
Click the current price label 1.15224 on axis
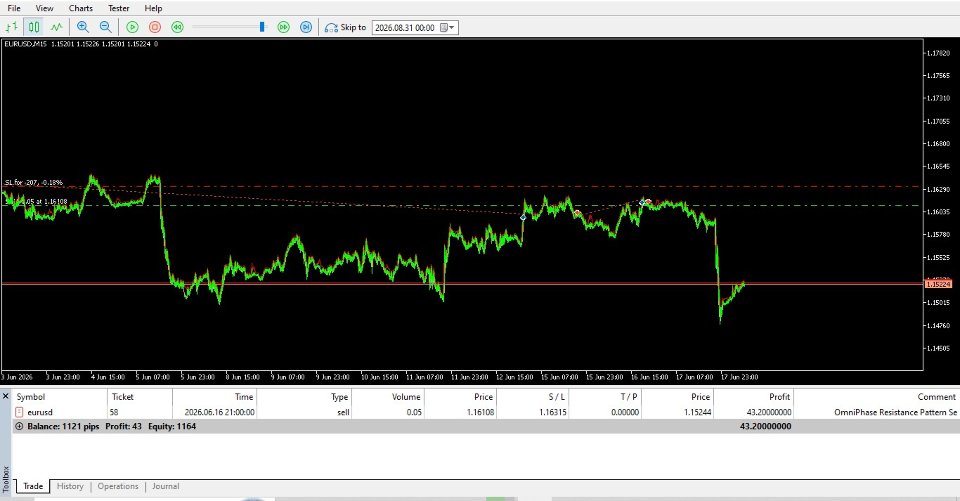coord(938,284)
